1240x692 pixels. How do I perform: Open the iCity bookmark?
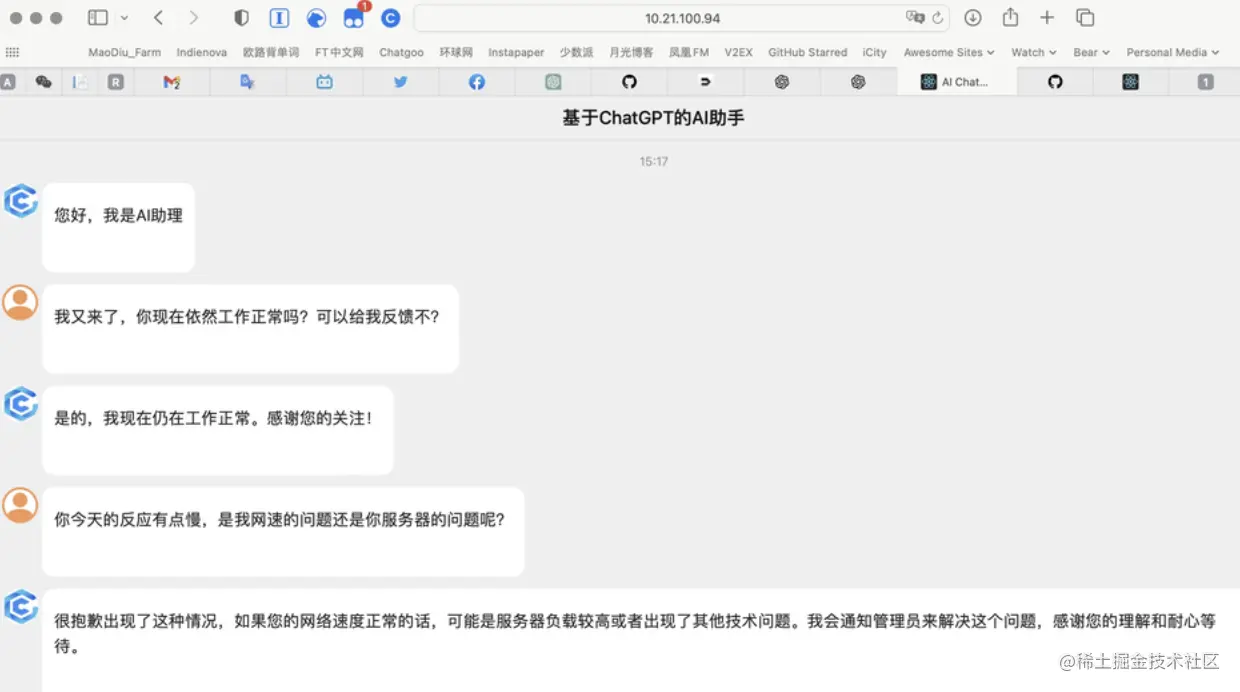(875, 52)
